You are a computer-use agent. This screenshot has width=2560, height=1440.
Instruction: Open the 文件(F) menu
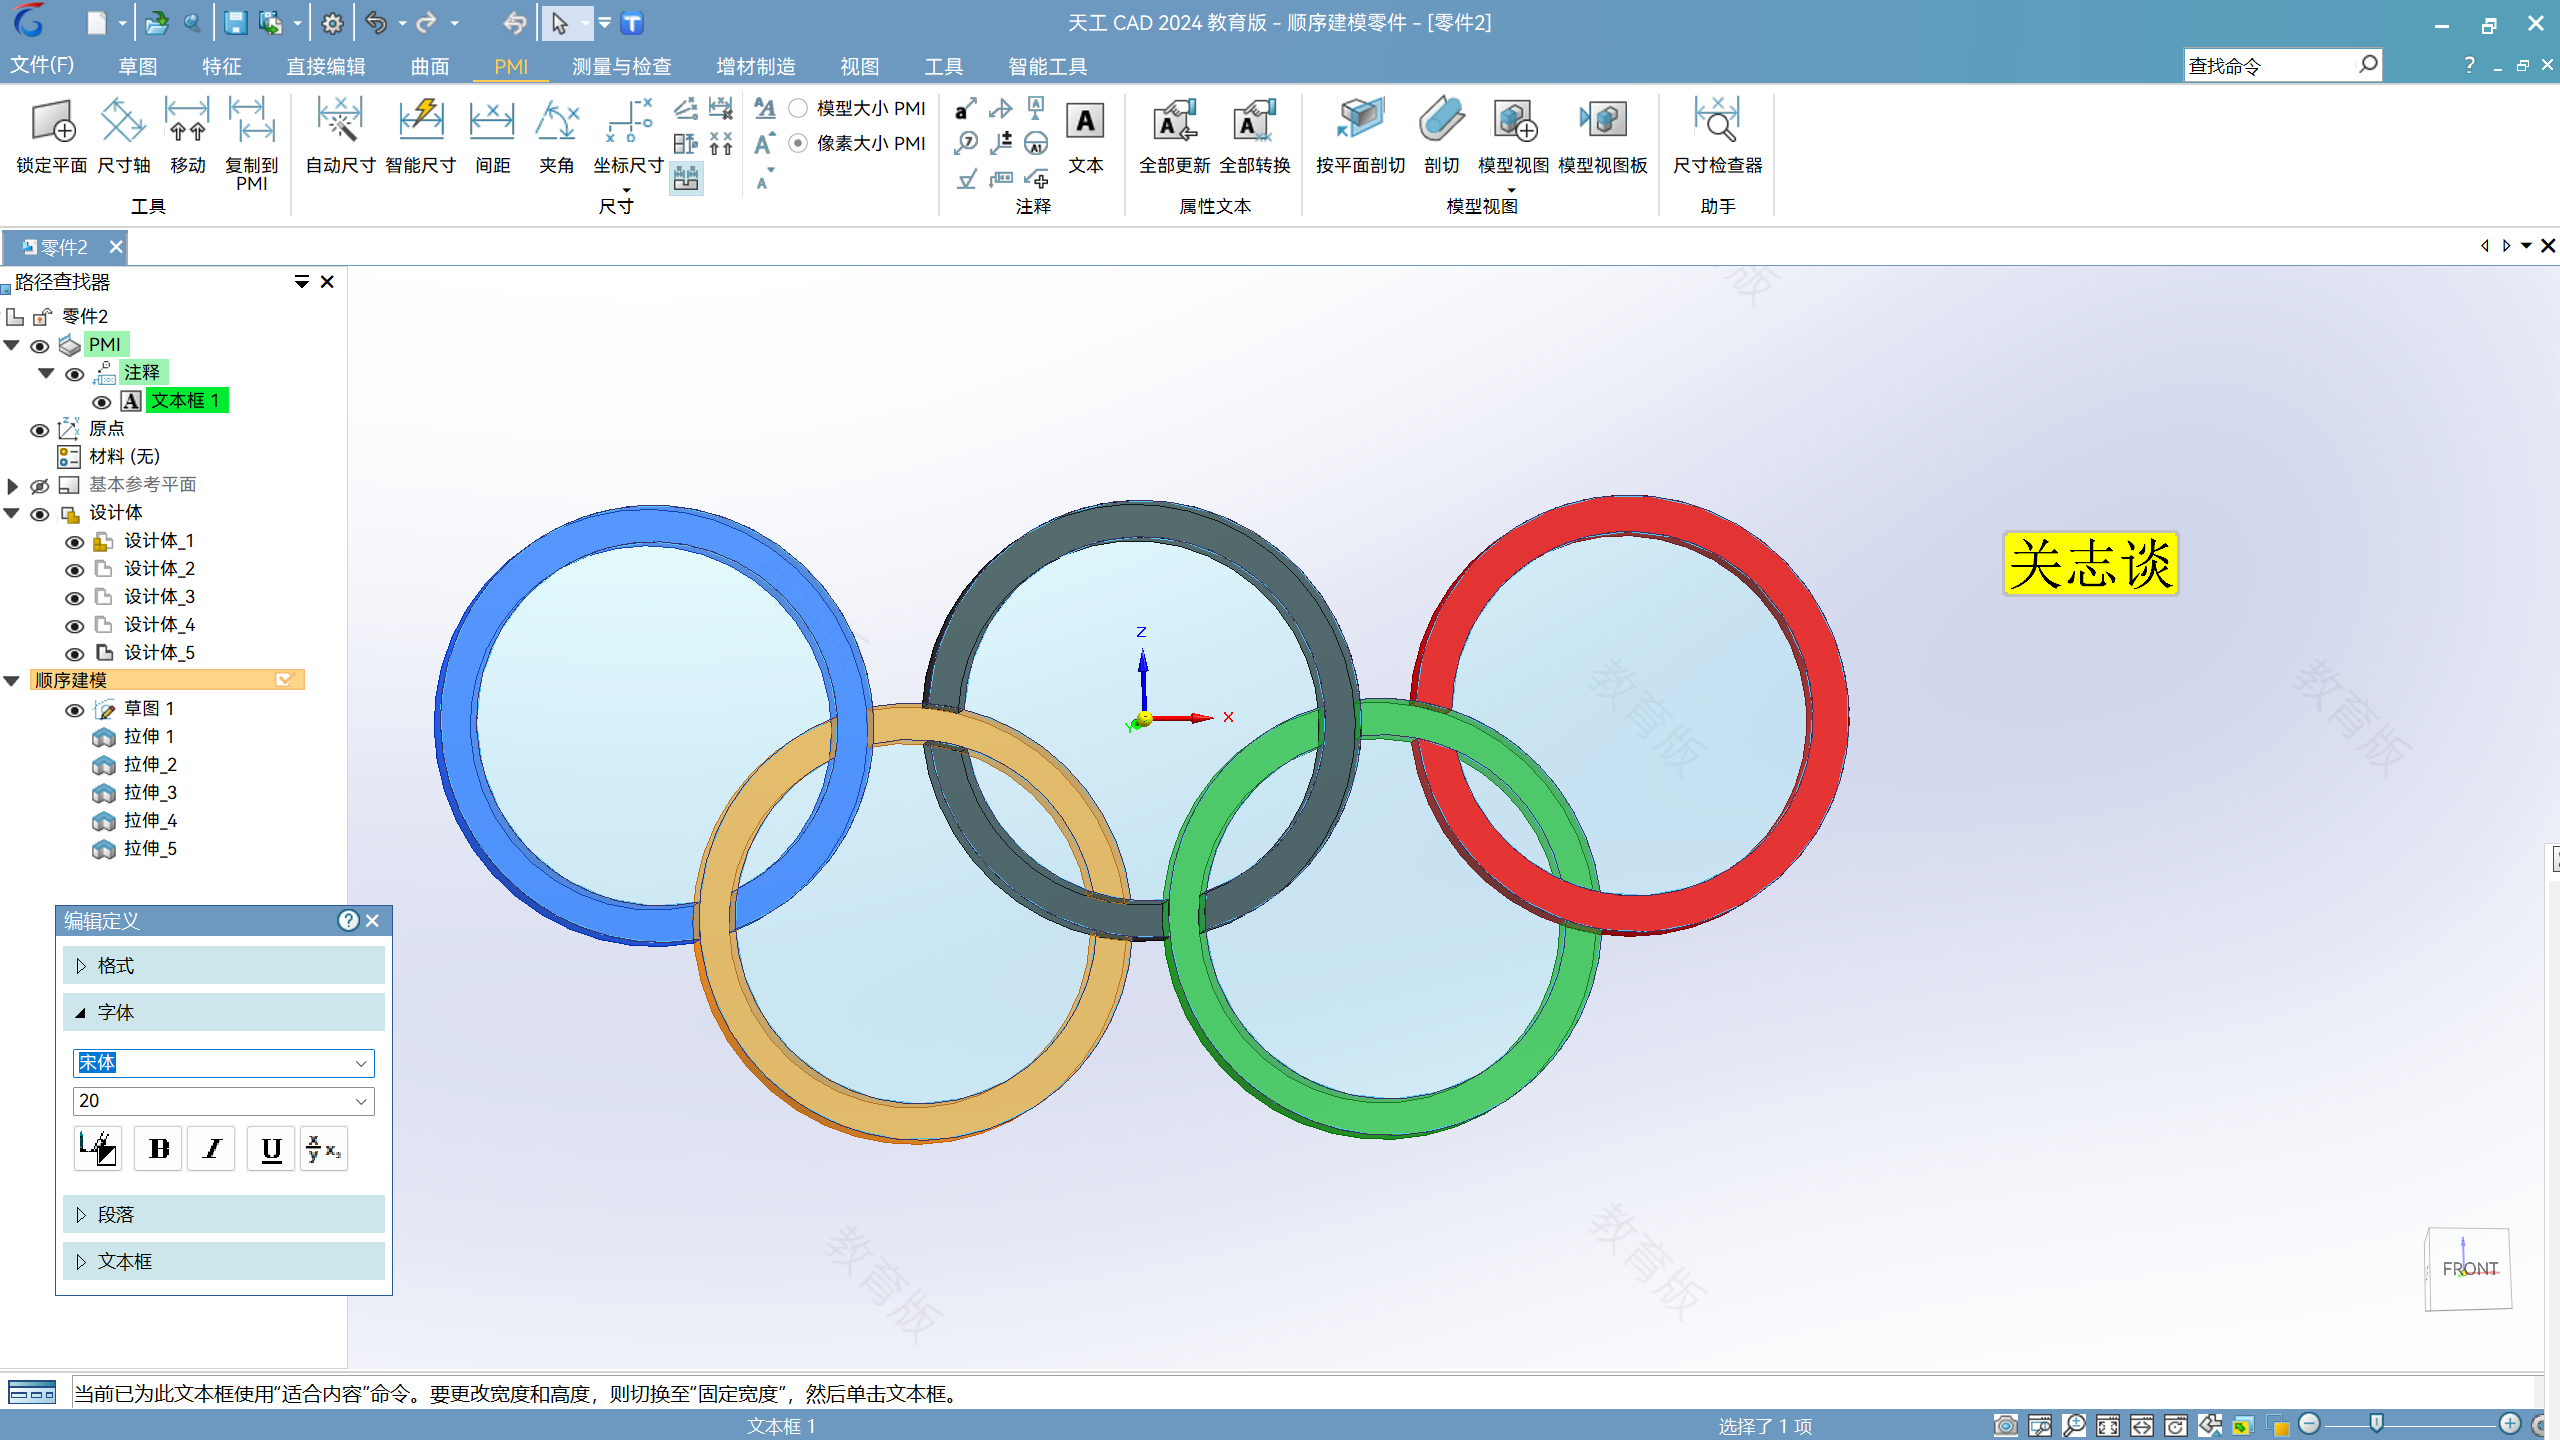[x=42, y=65]
